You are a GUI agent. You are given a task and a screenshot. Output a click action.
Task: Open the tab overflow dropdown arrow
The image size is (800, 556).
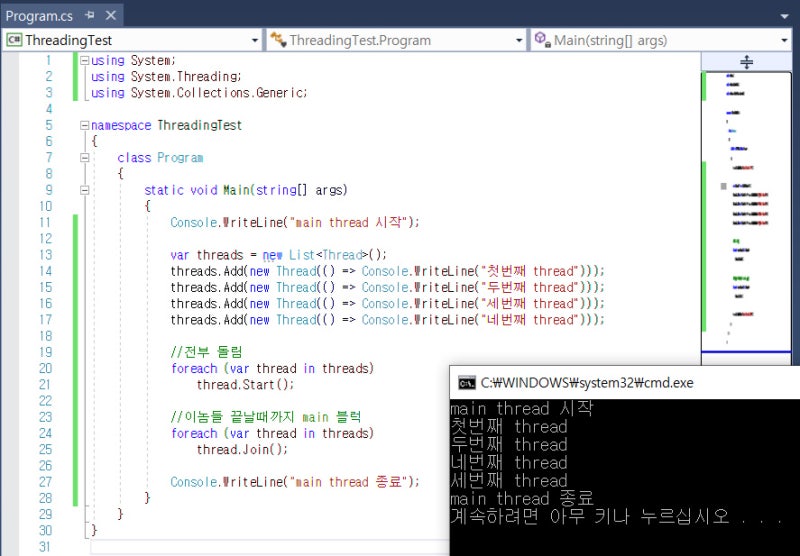coord(784,16)
